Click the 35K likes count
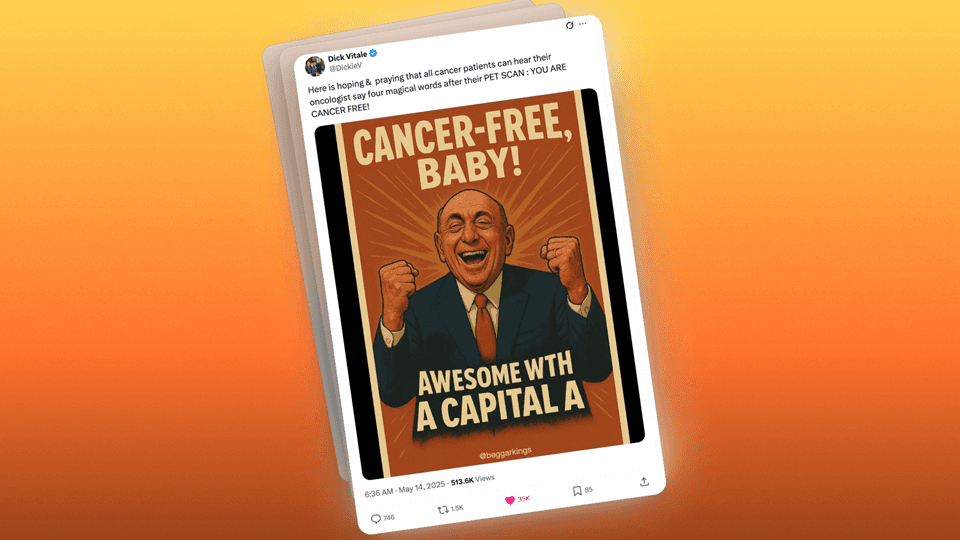Screen dimensions: 960x540 523,499
